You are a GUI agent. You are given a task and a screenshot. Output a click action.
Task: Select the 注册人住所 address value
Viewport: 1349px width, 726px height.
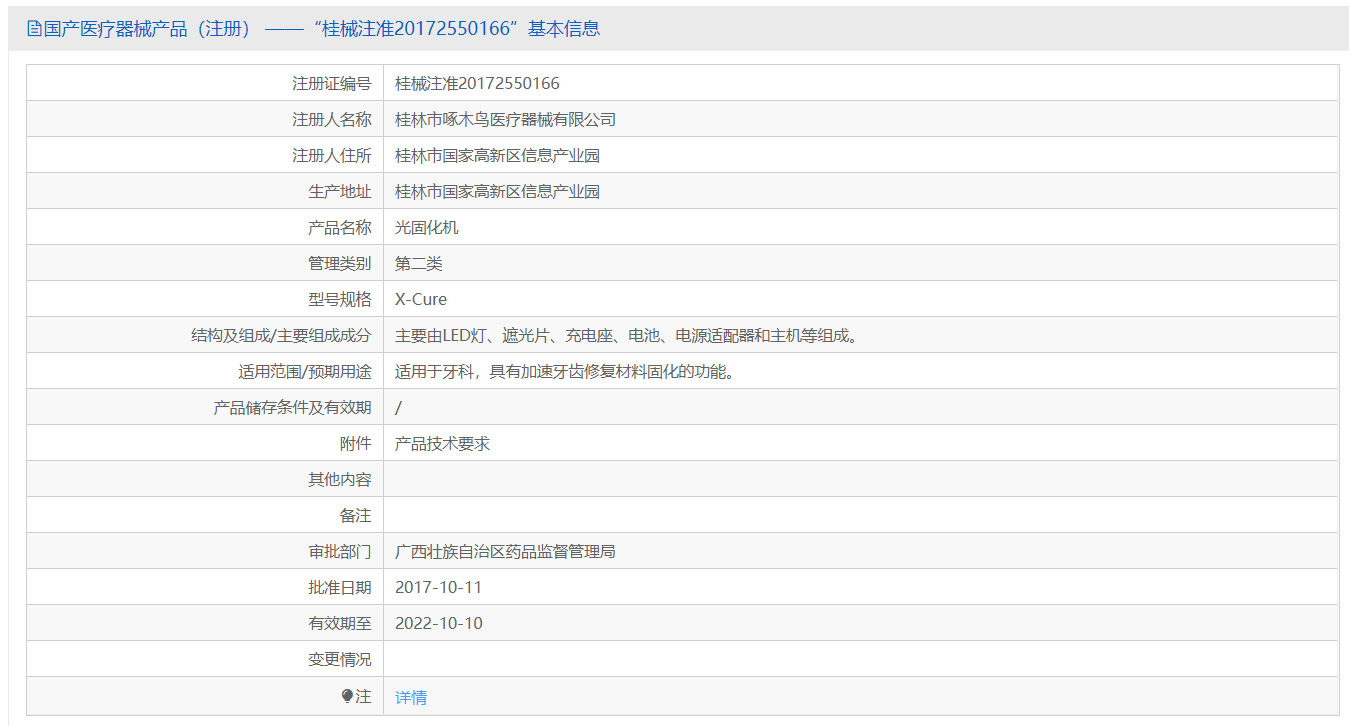pyautogui.click(x=498, y=155)
